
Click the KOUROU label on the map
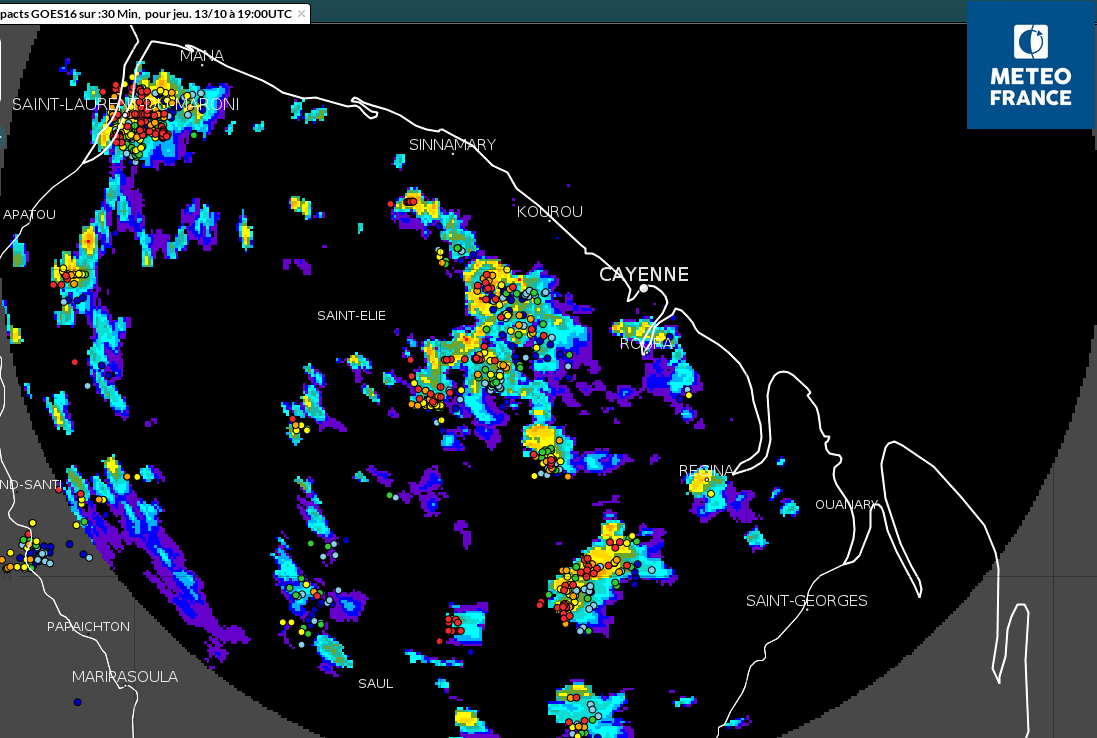click(550, 212)
